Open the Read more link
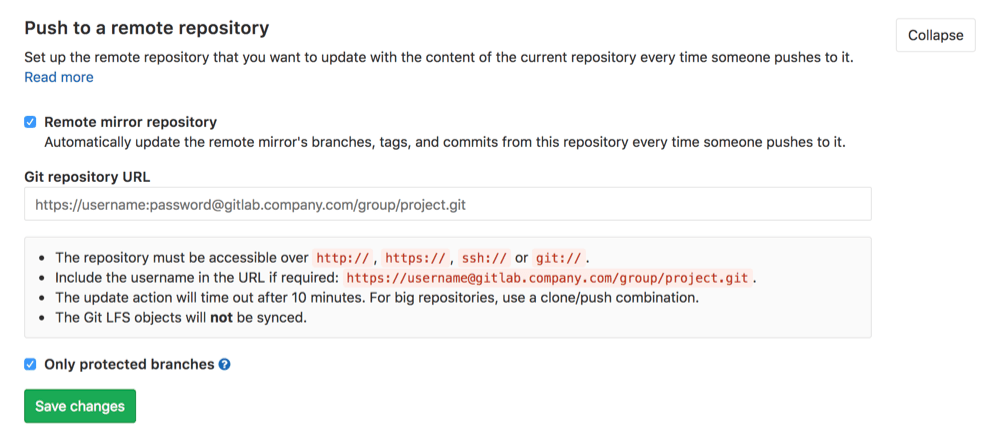This screenshot has width=1006, height=443. [x=59, y=77]
